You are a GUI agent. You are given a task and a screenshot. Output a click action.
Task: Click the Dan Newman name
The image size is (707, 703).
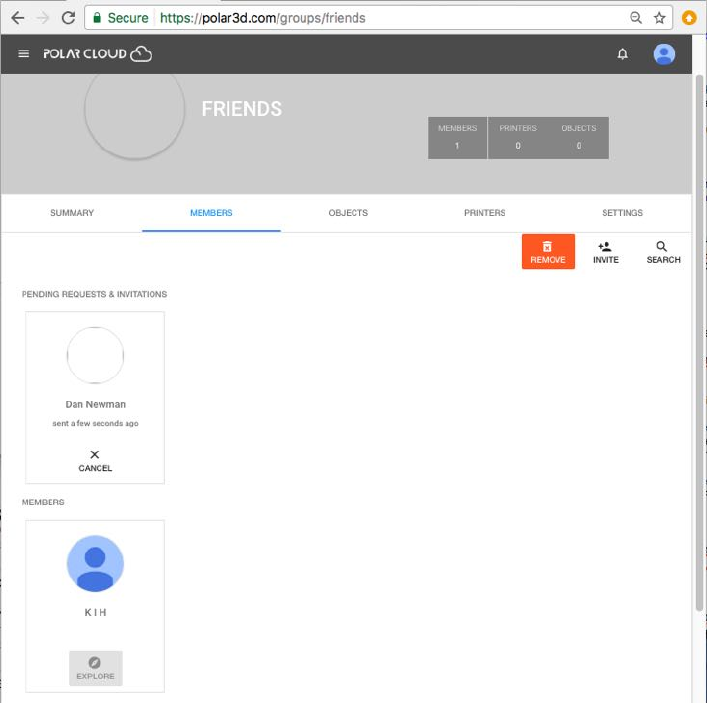[x=96, y=404]
